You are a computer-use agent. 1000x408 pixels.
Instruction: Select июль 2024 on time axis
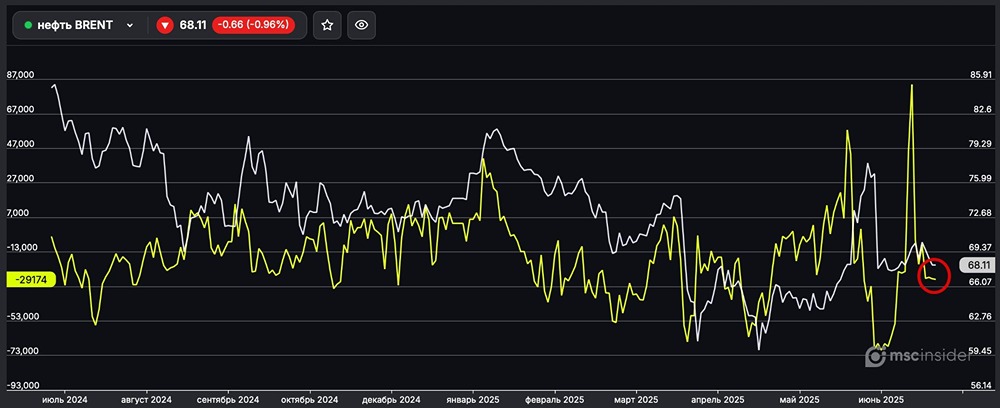tap(64, 398)
